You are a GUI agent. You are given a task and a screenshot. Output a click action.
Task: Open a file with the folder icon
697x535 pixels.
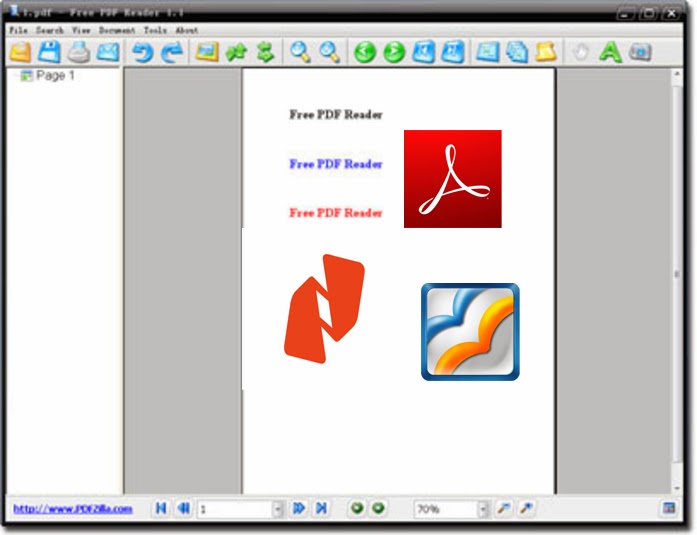tap(20, 52)
